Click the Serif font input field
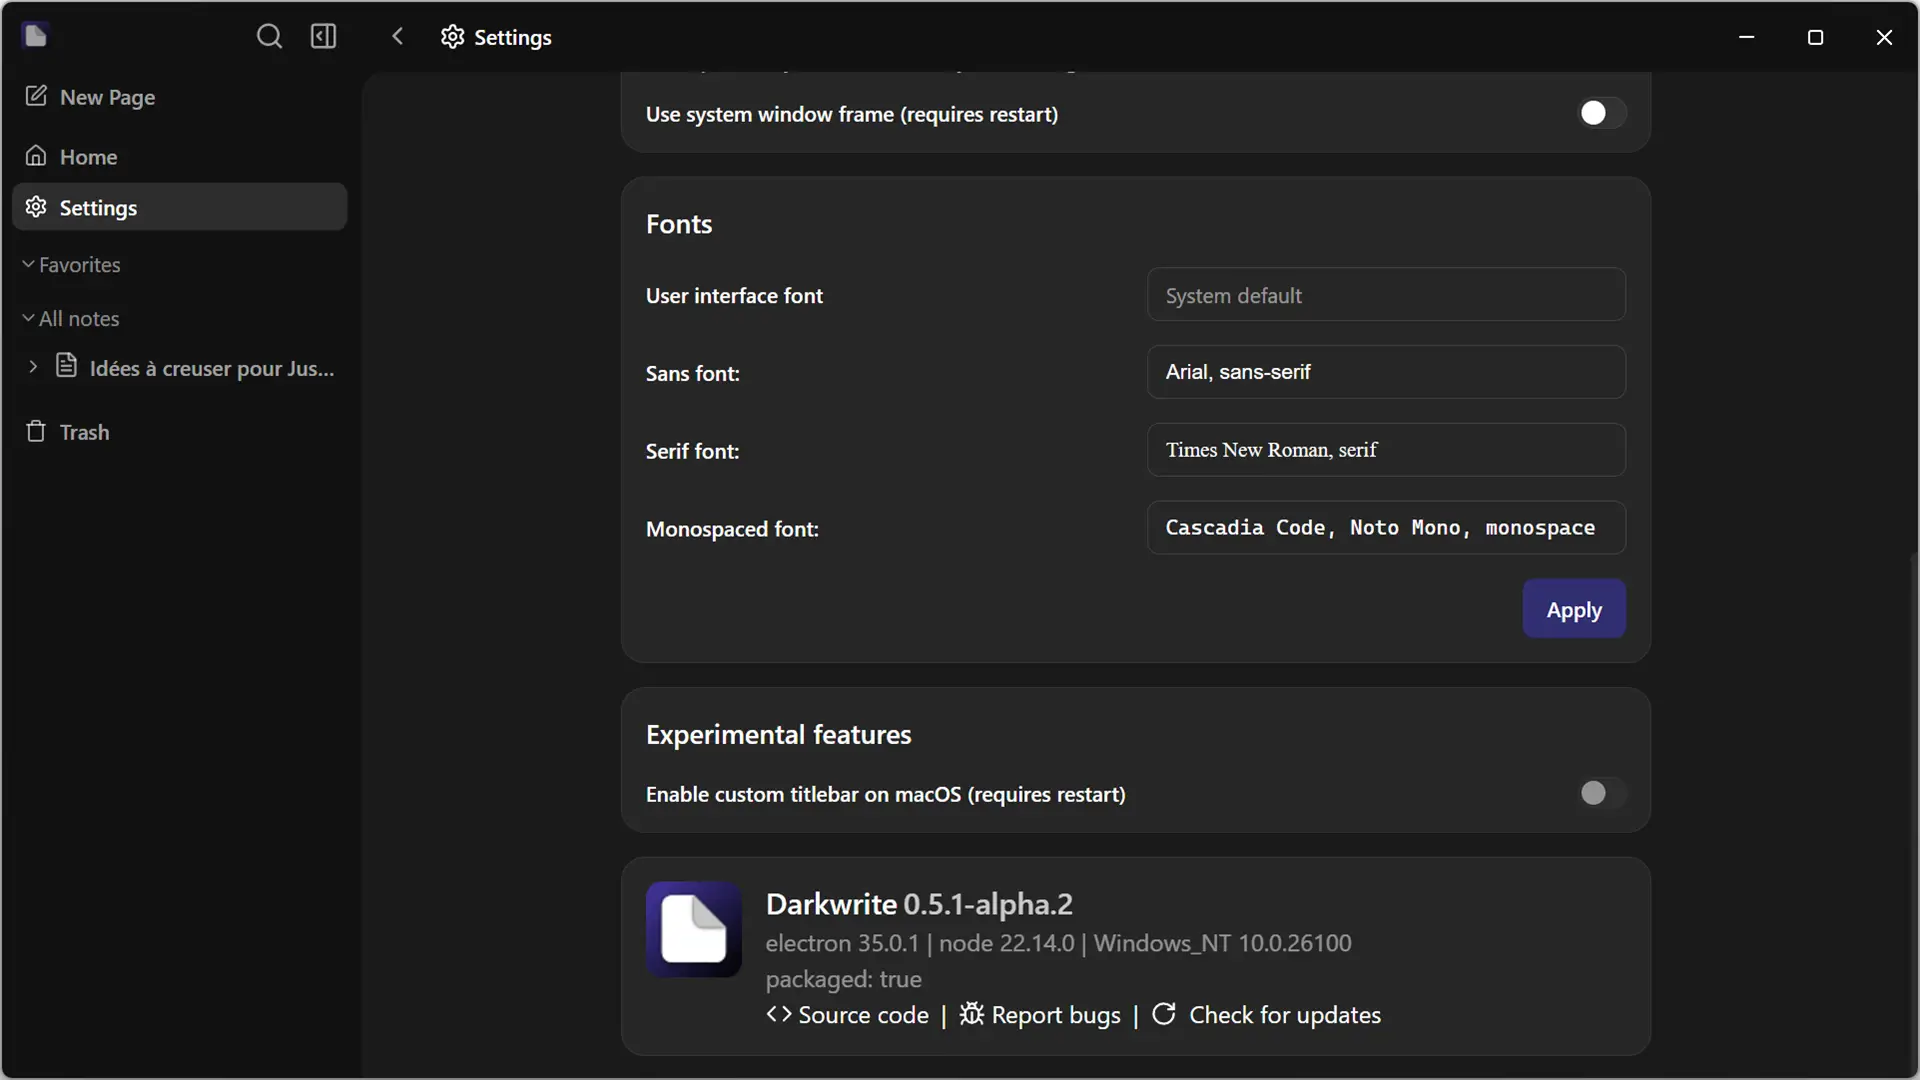This screenshot has width=1920, height=1080. pyautogui.click(x=1386, y=450)
